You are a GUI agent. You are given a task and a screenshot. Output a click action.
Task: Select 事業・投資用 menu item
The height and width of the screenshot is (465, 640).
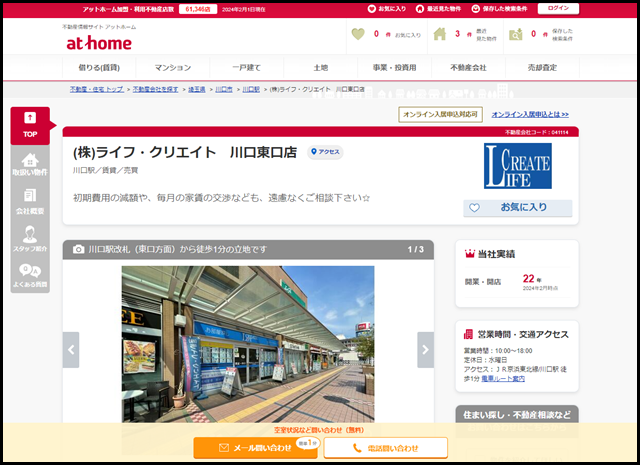click(x=394, y=67)
